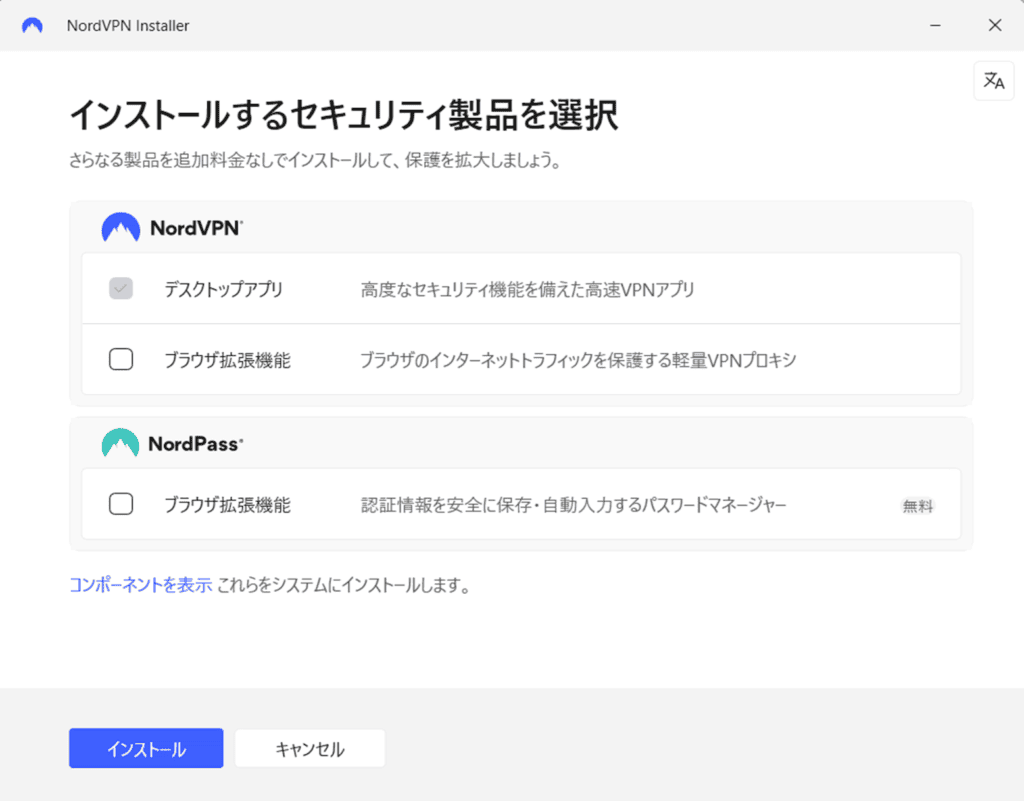Click the ブラウザ拡張機能 label under NordPass
This screenshot has height=801, width=1024.
pos(227,505)
